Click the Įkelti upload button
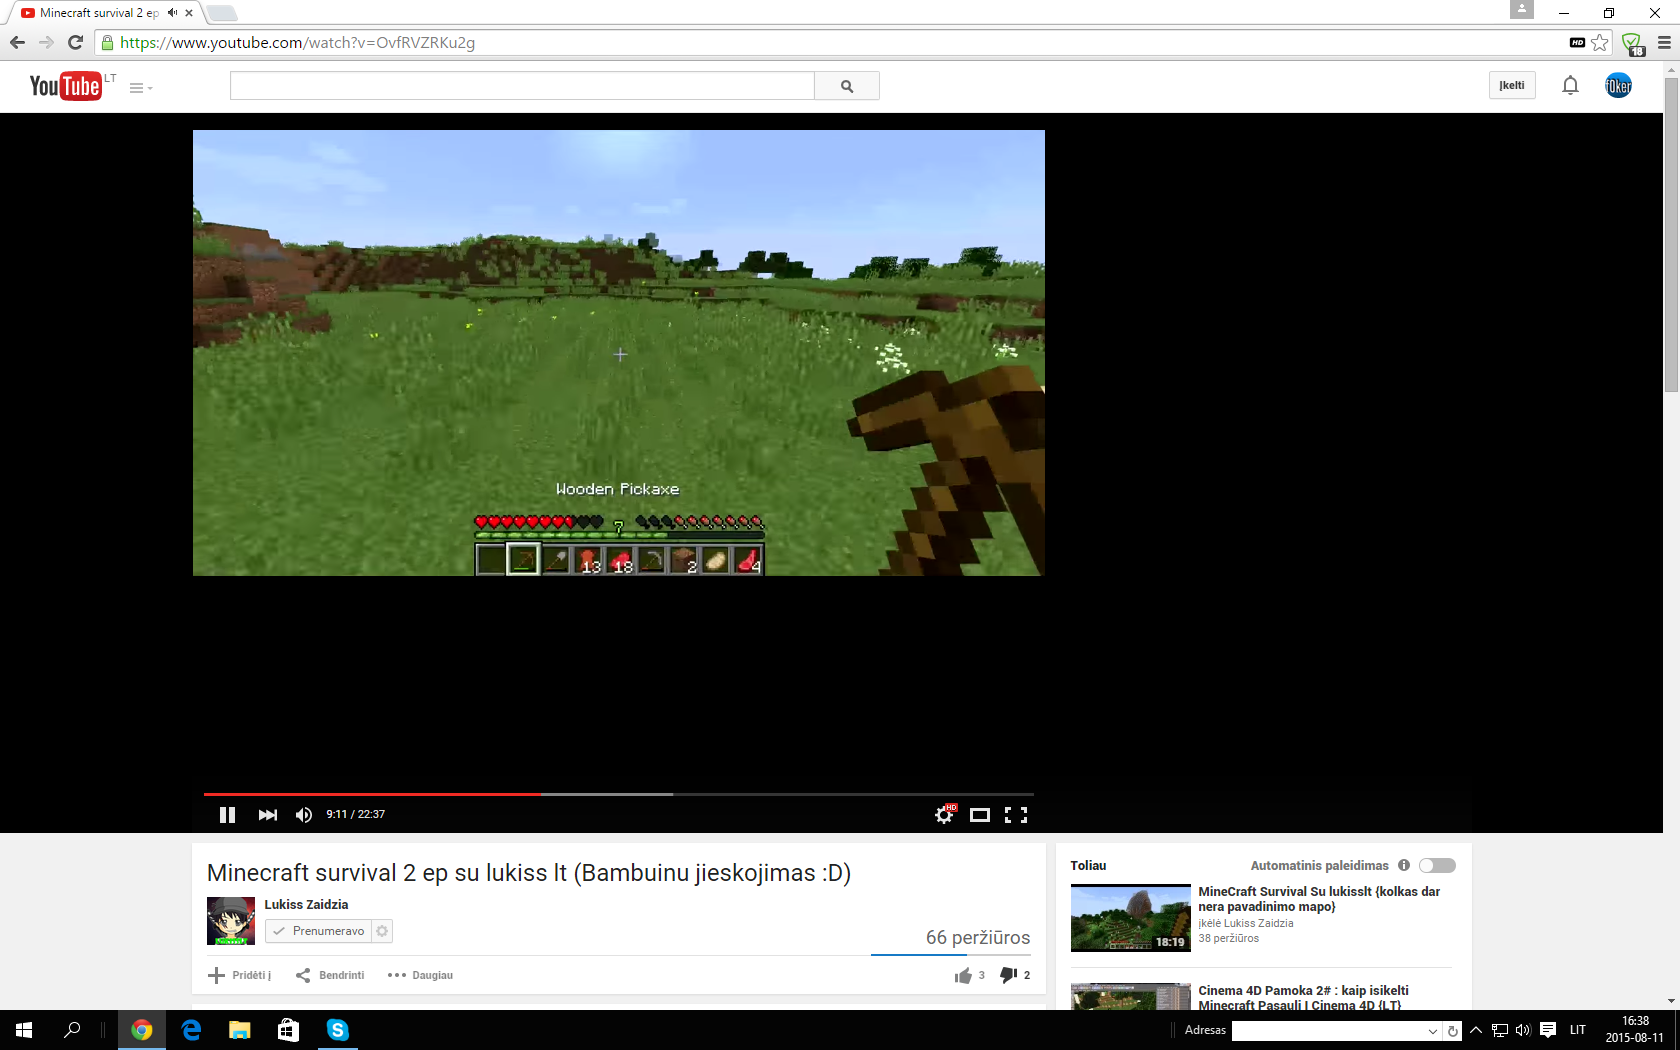The height and width of the screenshot is (1050, 1680). (x=1512, y=85)
